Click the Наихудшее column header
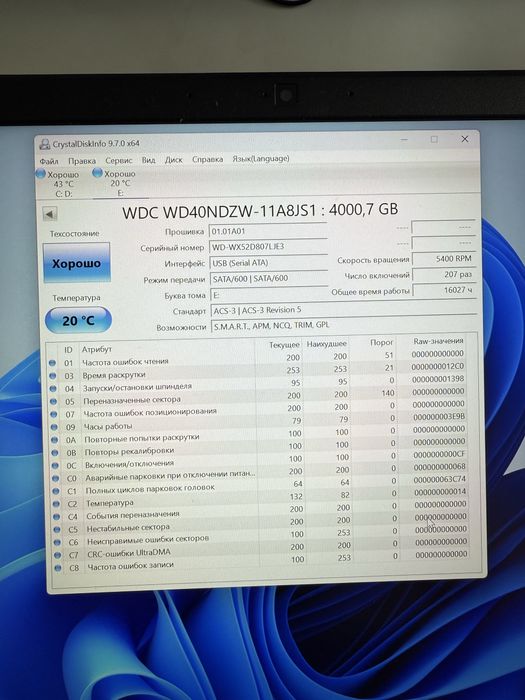525x700 pixels. click(326, 344)
